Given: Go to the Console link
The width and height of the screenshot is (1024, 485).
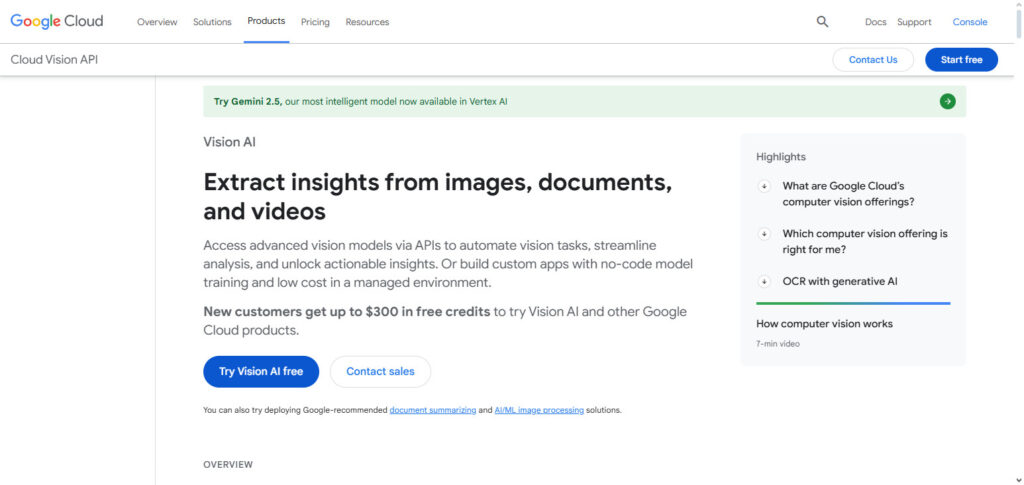Looking at the screenshot, I should point(970,22).
